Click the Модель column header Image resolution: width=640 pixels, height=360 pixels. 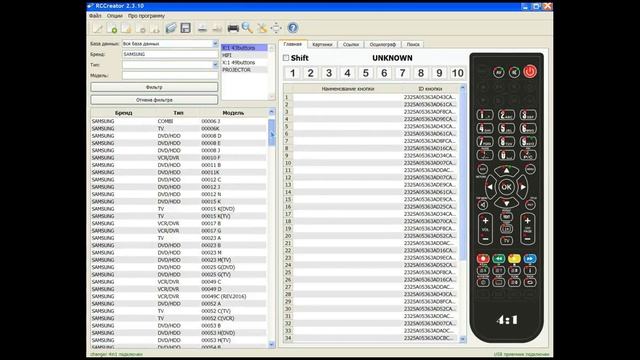tap(233, 113)
